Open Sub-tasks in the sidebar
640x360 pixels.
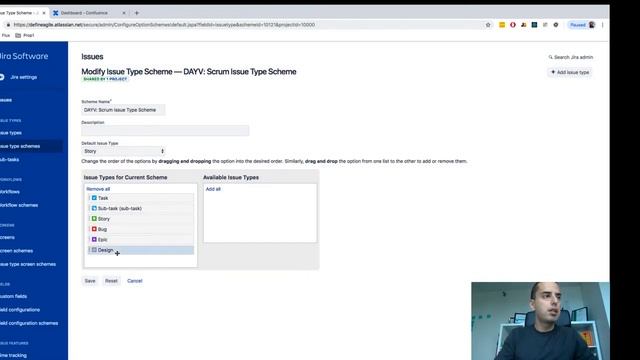9,160
